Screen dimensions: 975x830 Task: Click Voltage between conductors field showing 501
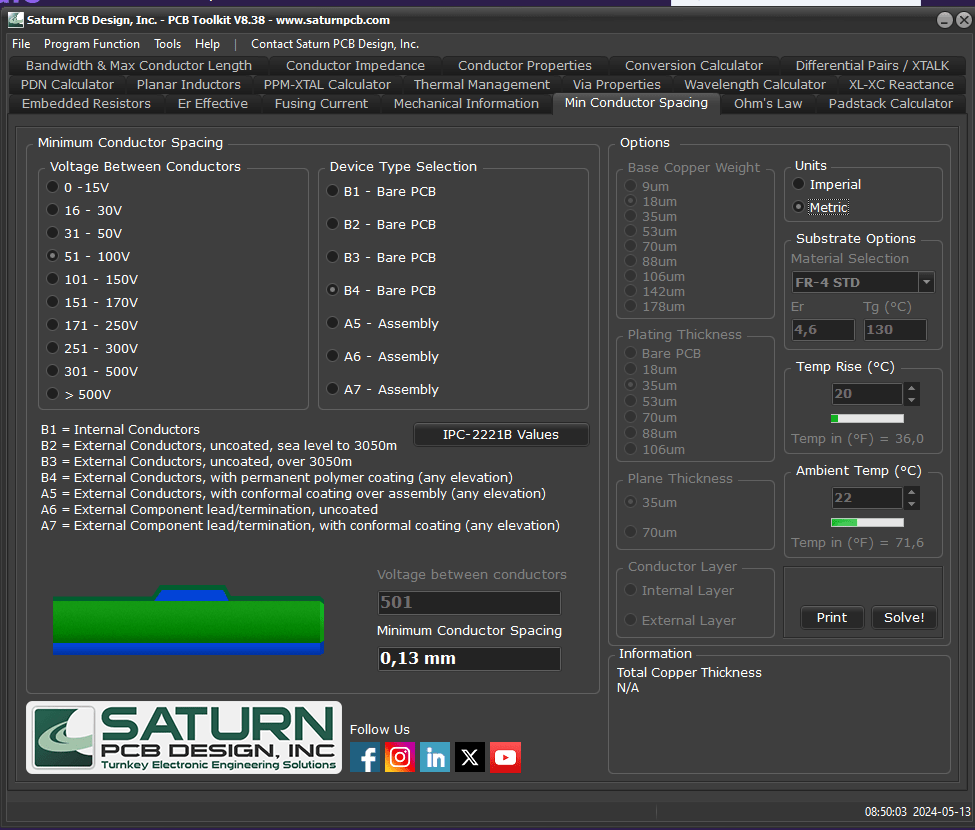(469, 602)
